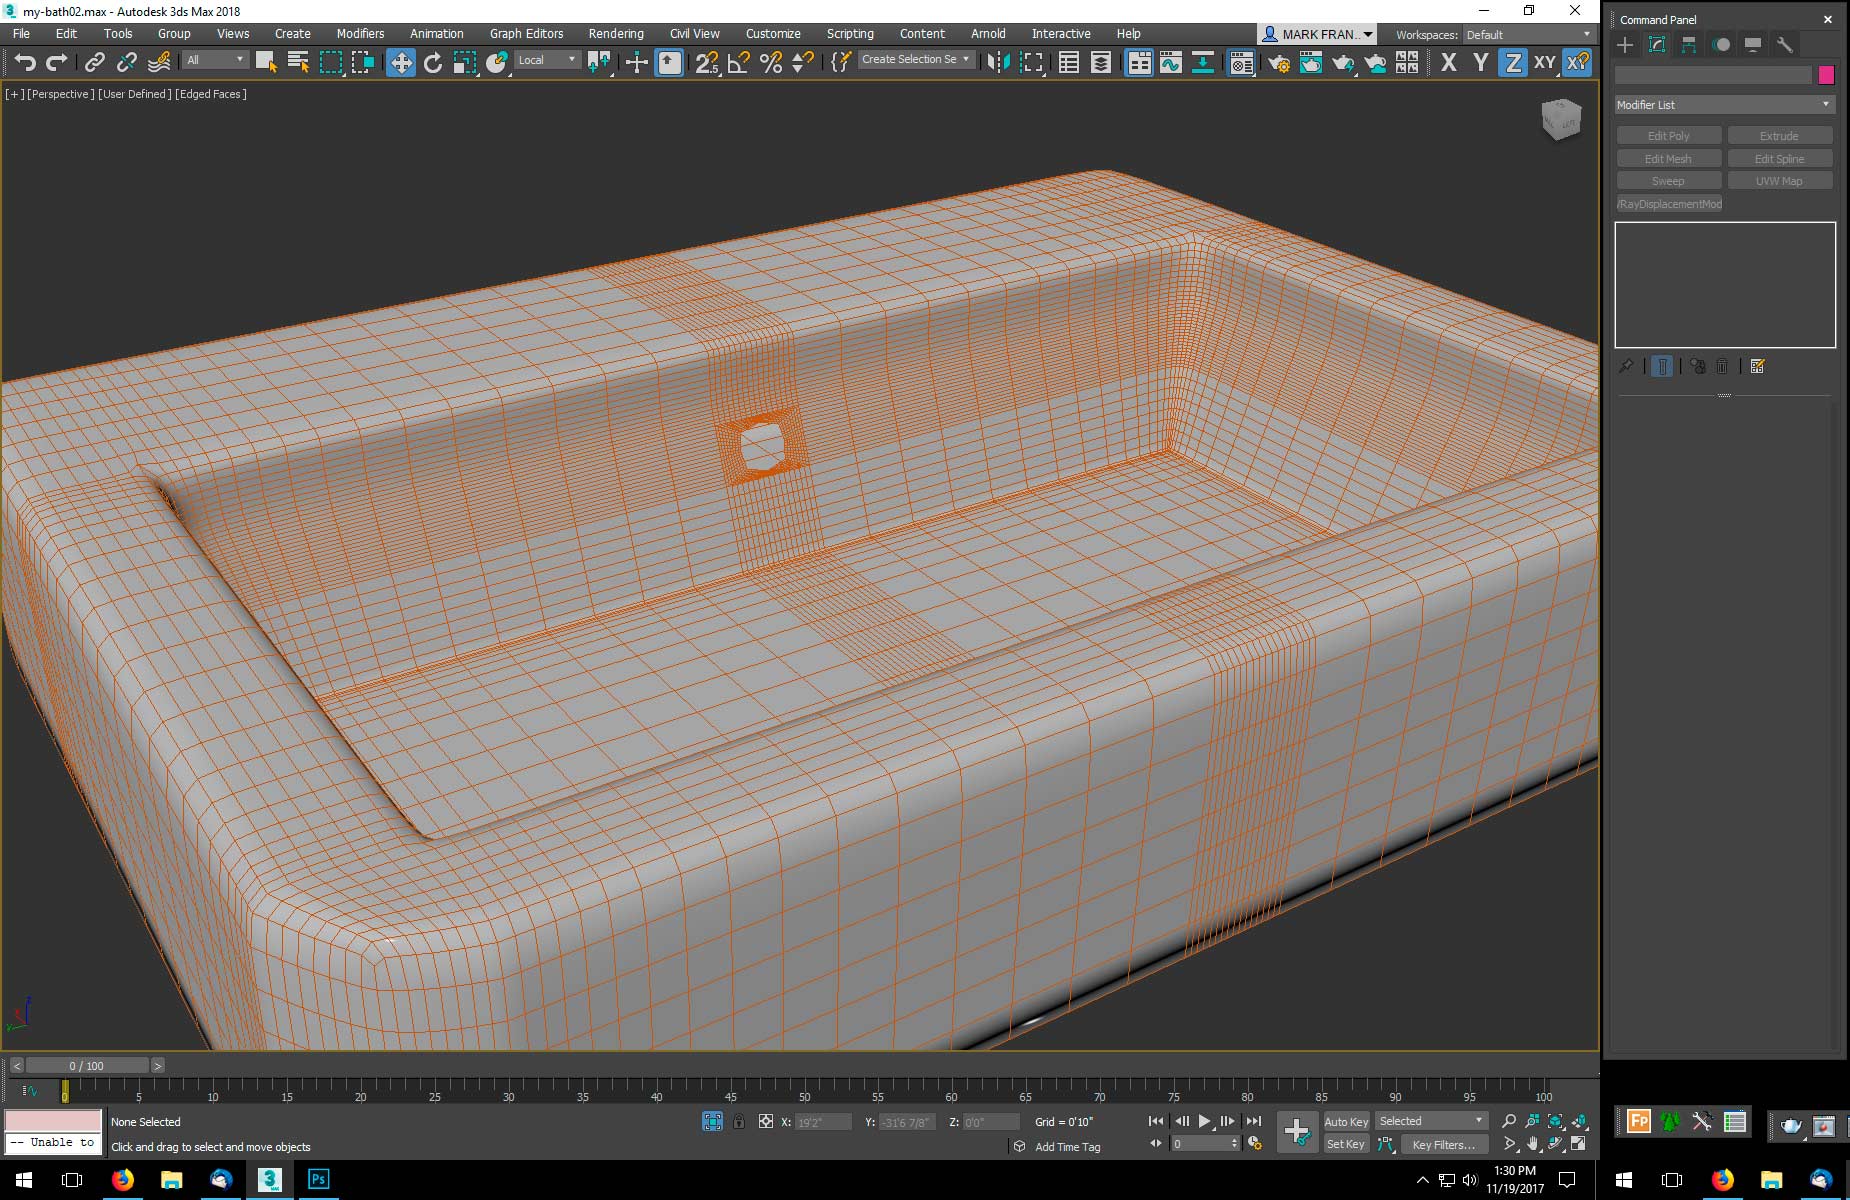The width and height of the screenshot is (1850, 1200).
Task: Toggle Percent Snap in main toolbar
Action: click(x=771, y=62)
